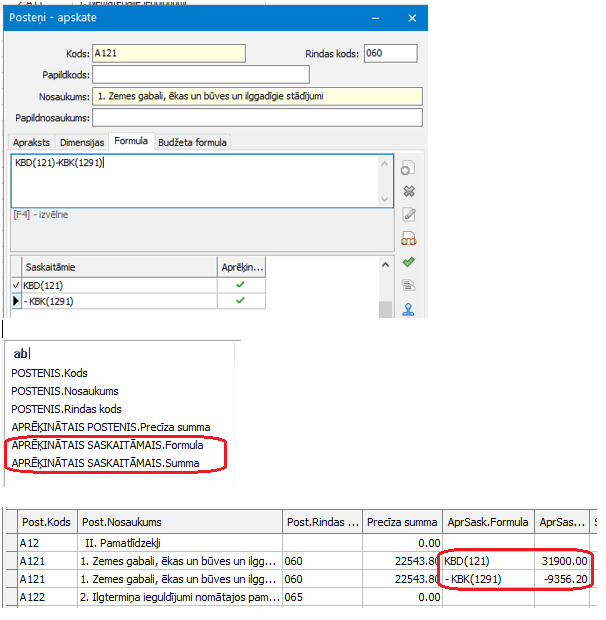Click the - KBK(1291) row indicator arrow
The height and width of the screenshot is (620, 606).
(x=16, y=301)
